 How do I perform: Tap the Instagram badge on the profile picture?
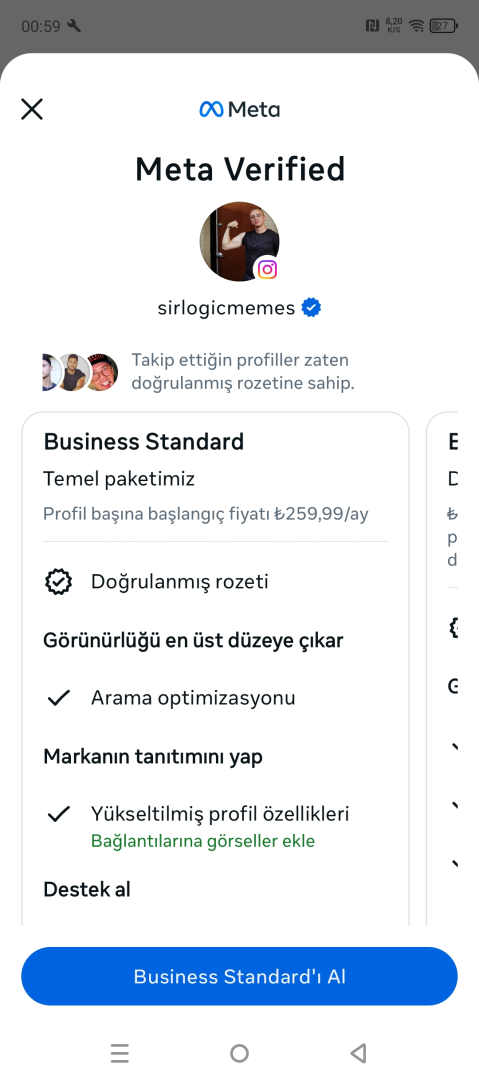267,269
